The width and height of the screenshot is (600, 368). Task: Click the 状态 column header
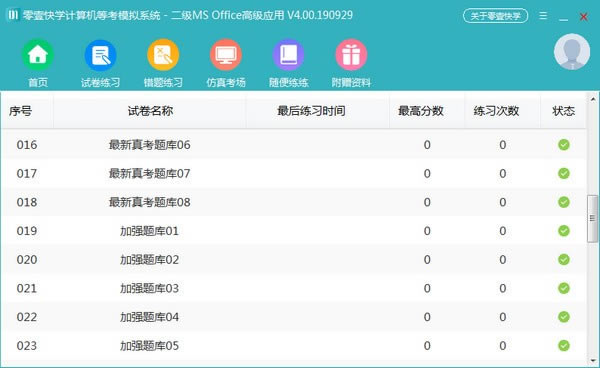[x=563, y=111]
